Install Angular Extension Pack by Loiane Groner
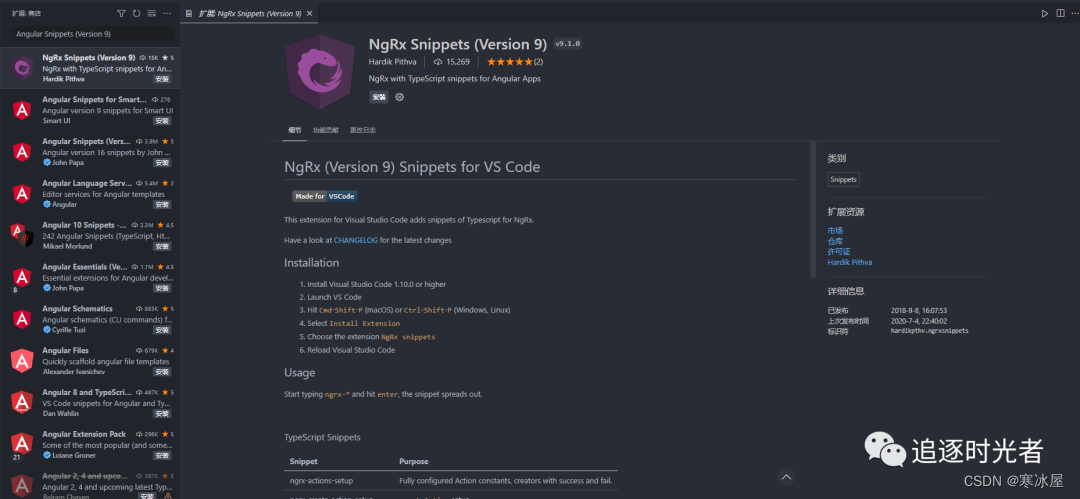Screen dimensions: 1080x499 pyautogui.click(x=162, y=456)
